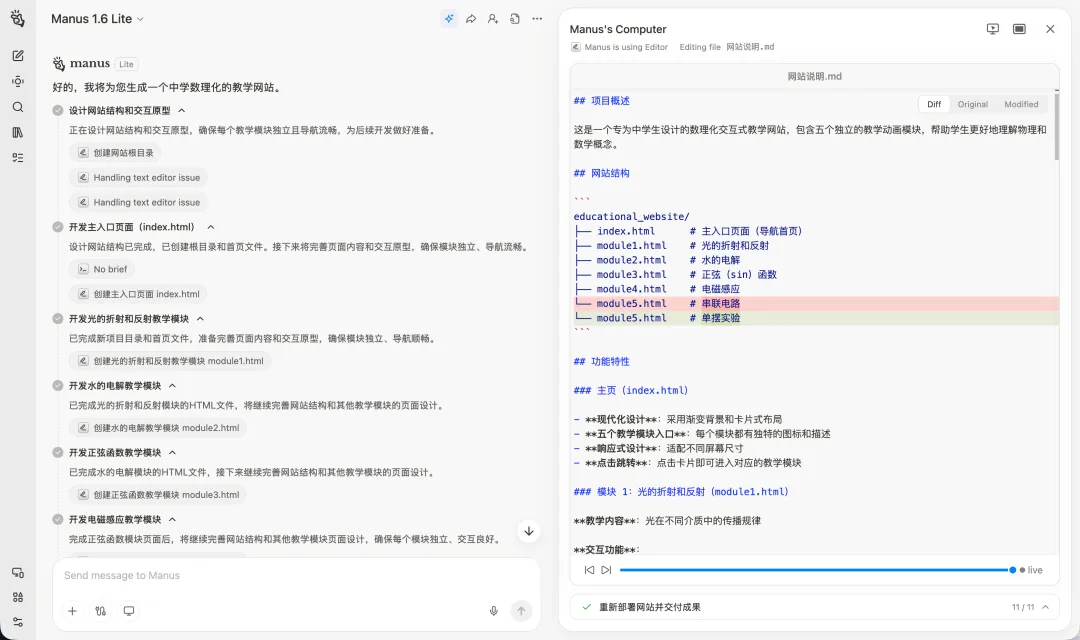
Task: Click the plus attachment button in message box
Action: [72, 610]
